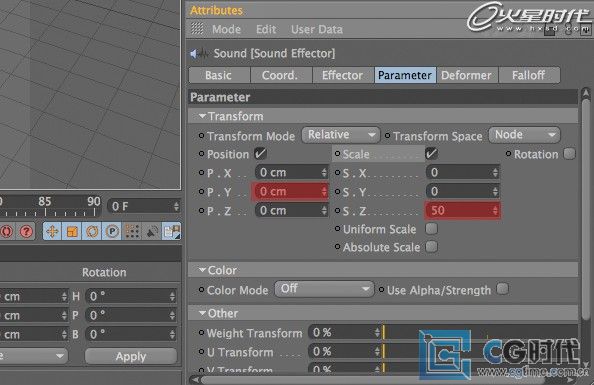Viewport: 594px width, 385px height.
Task: Collapse the Transform section
Action: (202, 116)
